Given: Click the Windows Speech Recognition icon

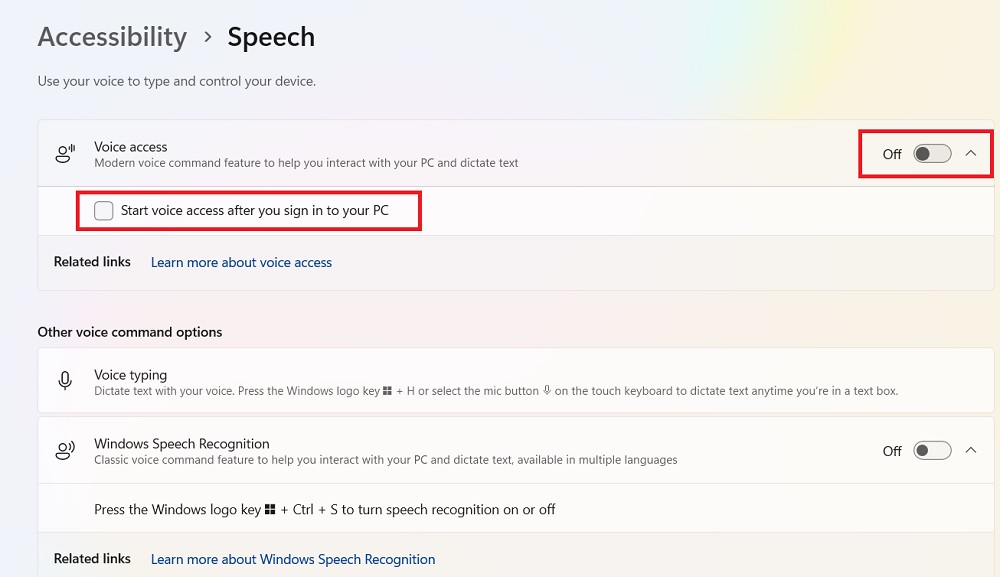Looking at the screenshot, I should click(x=64, y=450).
